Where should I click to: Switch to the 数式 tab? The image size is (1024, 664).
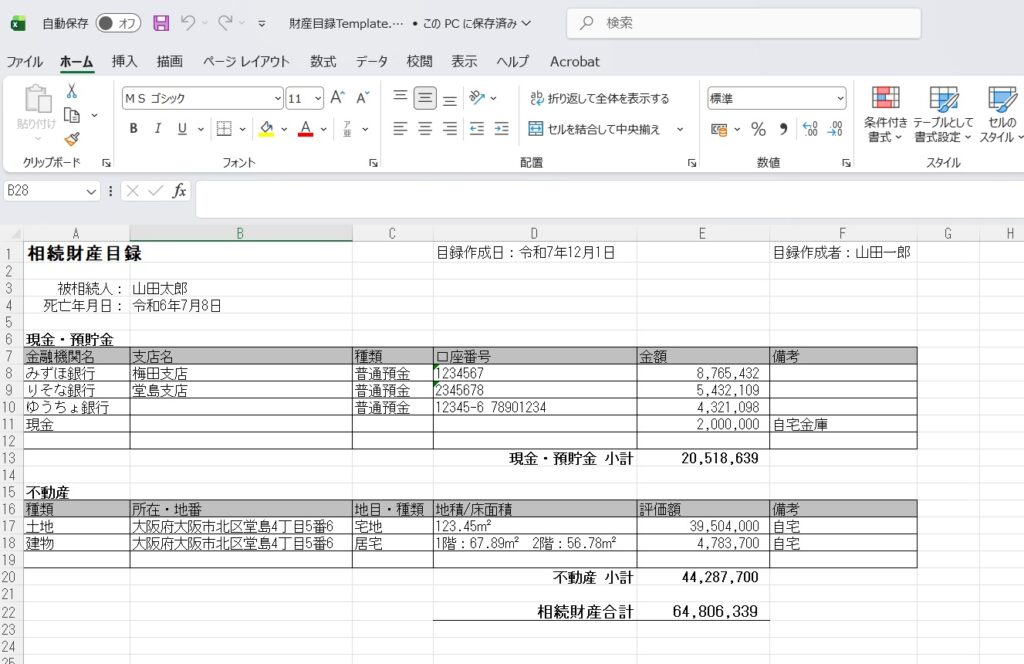tap(323, 61)
